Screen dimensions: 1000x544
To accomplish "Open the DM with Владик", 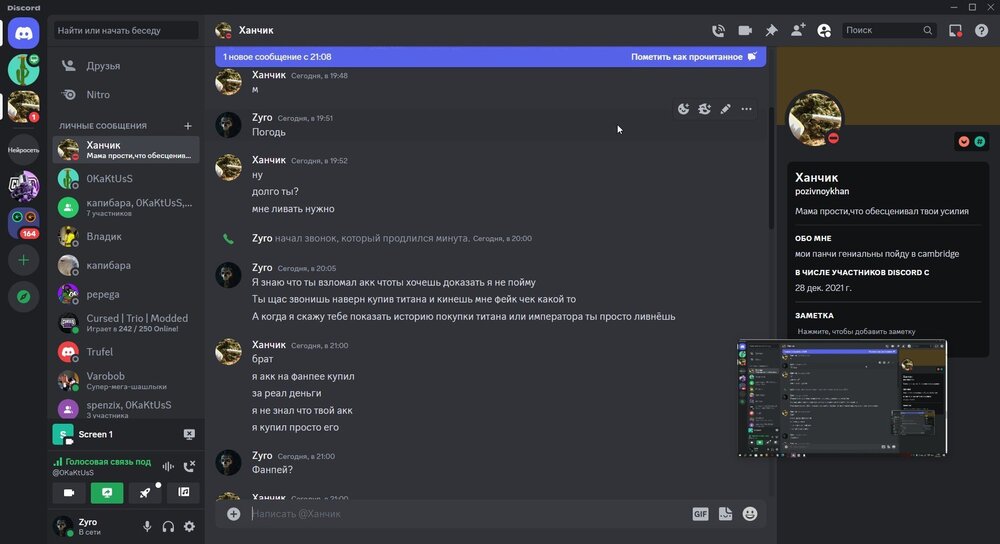I will tap(126, 237).
